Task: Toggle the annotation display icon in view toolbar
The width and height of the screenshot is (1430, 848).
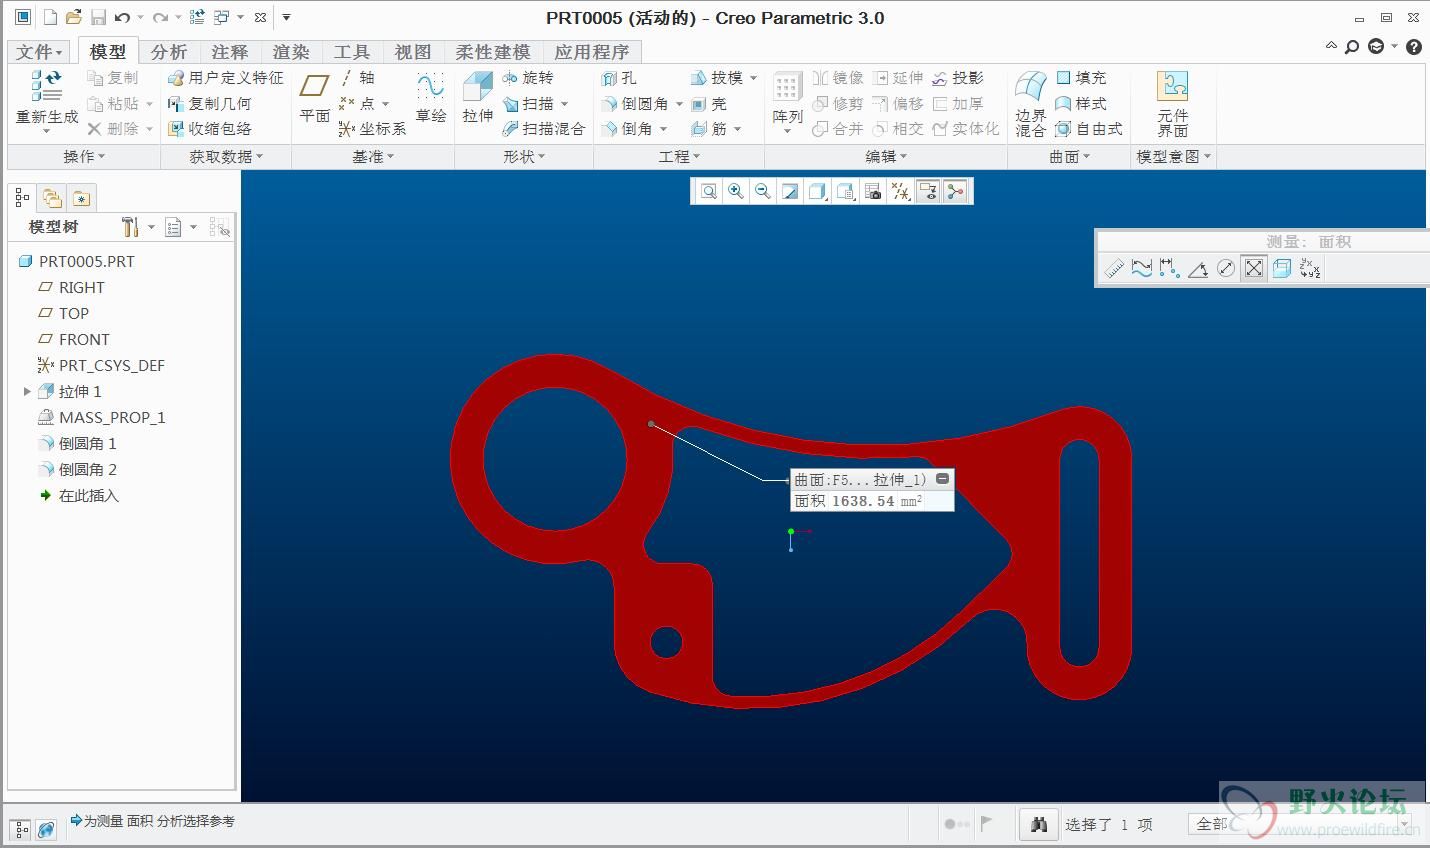Action: click(x=928, y=192)
